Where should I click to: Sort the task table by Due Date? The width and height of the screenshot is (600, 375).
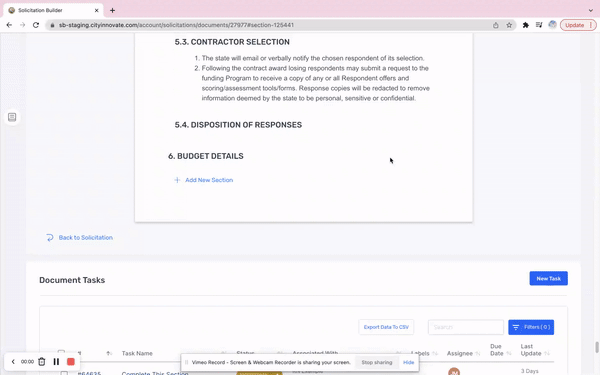[x=509, y=353]
